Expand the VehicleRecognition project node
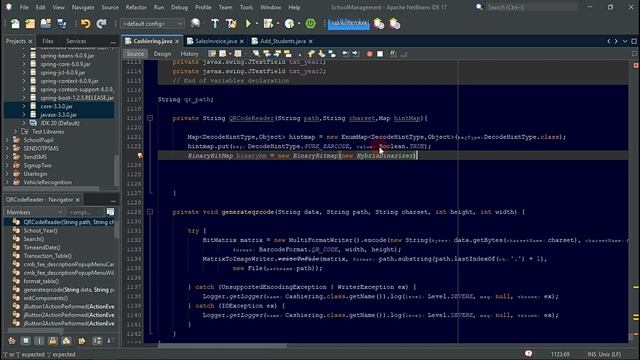 click(7, 182)
